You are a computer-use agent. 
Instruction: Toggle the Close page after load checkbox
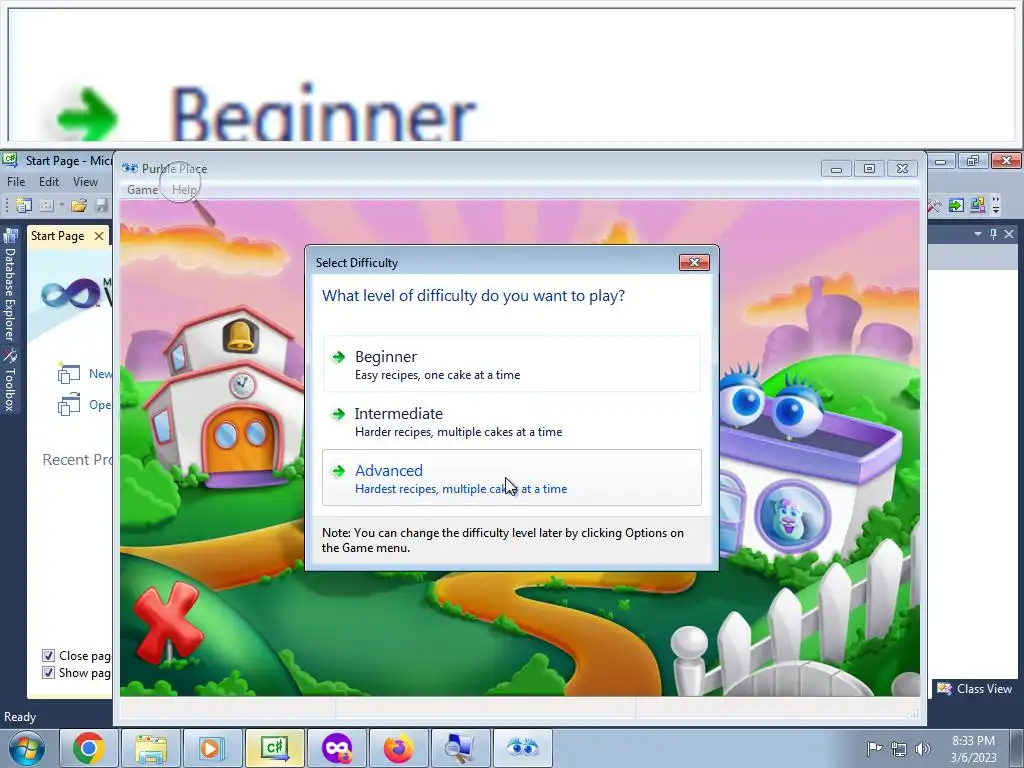(48, 655)
